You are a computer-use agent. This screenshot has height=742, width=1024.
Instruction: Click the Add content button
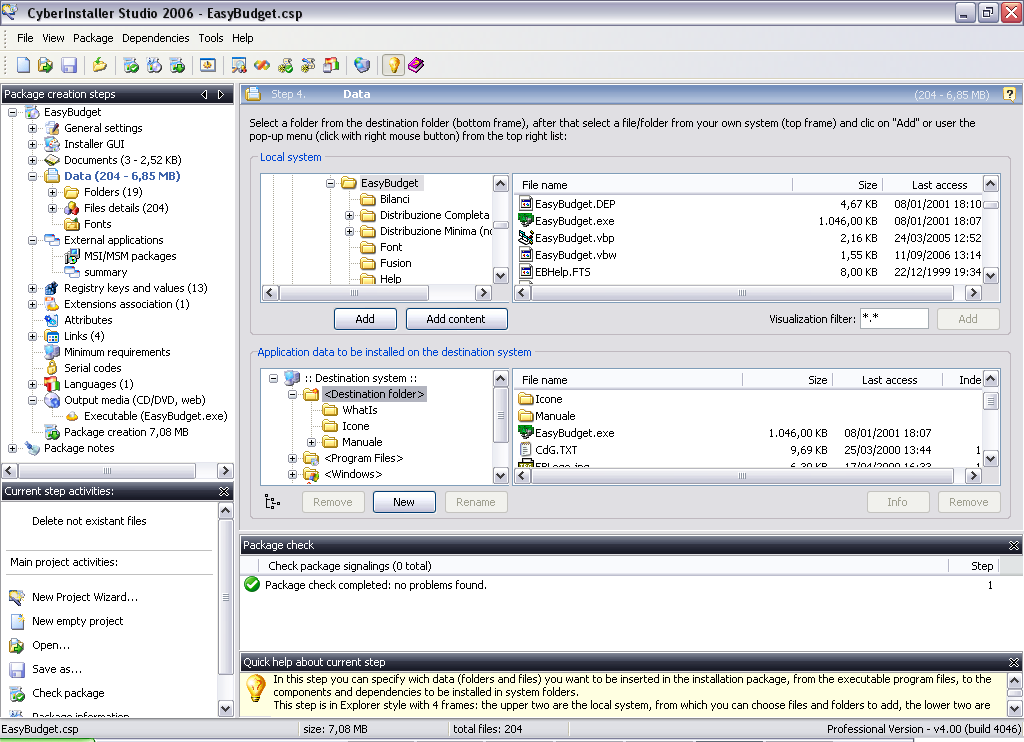(x=456, y=319)
